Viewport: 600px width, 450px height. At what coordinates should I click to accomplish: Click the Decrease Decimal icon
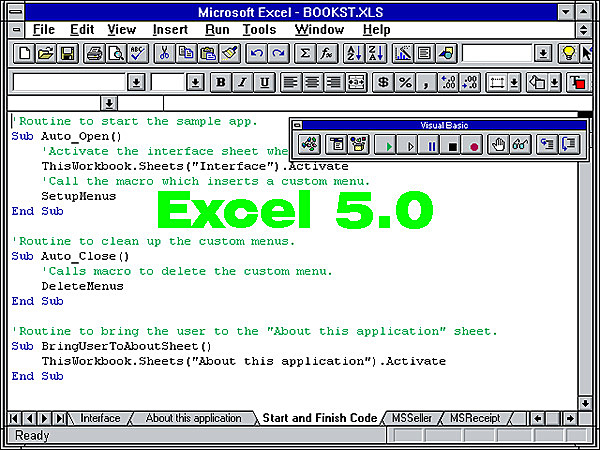470,82
